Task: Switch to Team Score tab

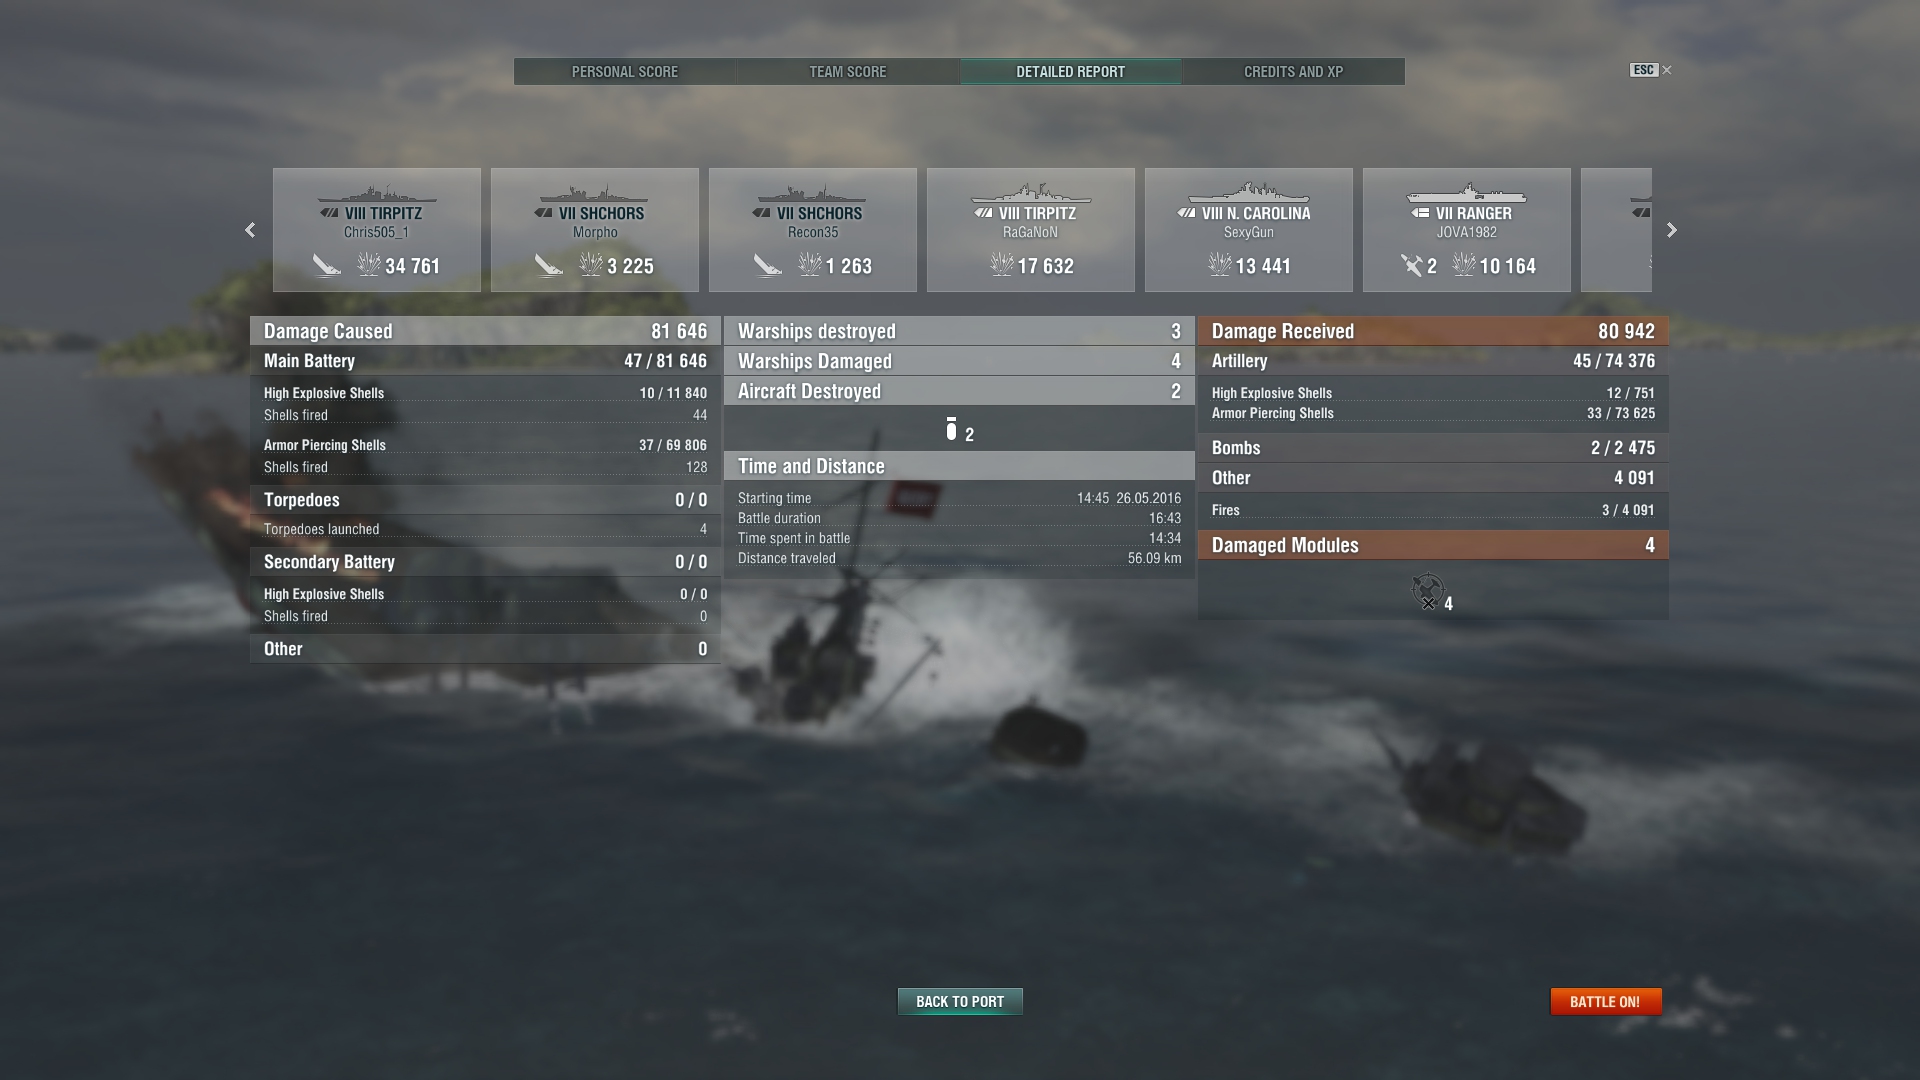Action: point(848,72)
